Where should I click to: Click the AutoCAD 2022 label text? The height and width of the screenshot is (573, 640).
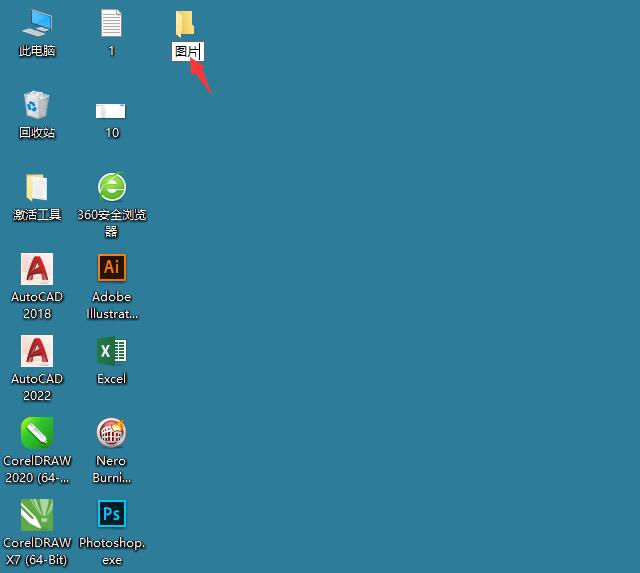point(37,387)
